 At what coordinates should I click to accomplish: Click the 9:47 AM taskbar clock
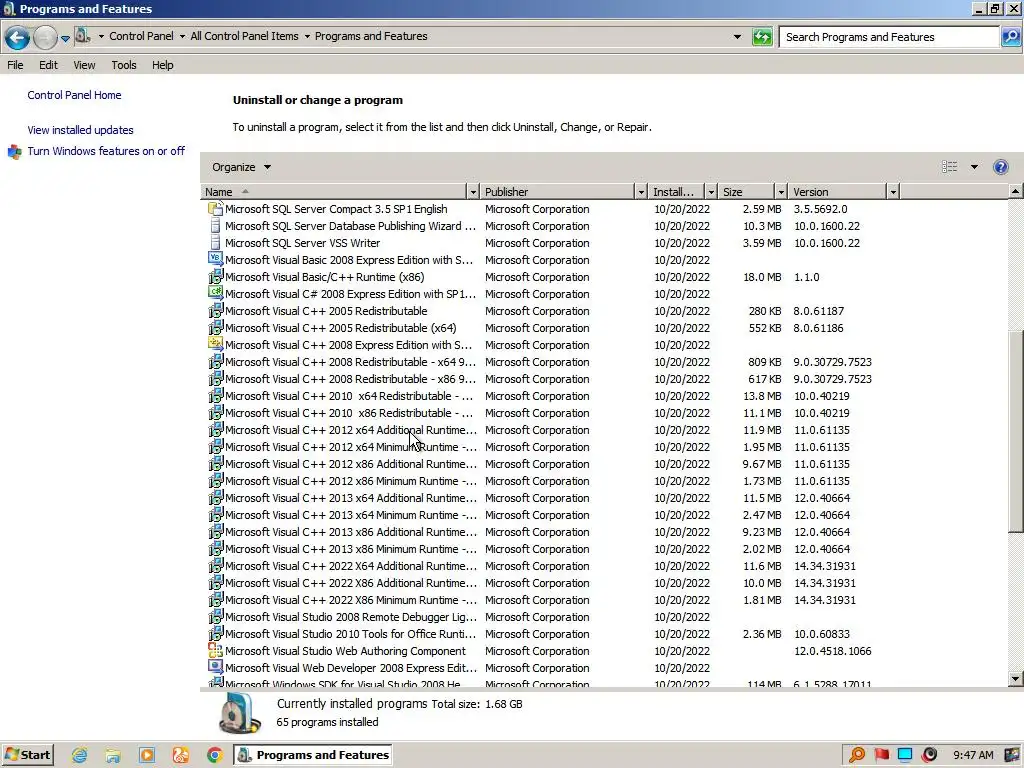click(x=973, y=755)
